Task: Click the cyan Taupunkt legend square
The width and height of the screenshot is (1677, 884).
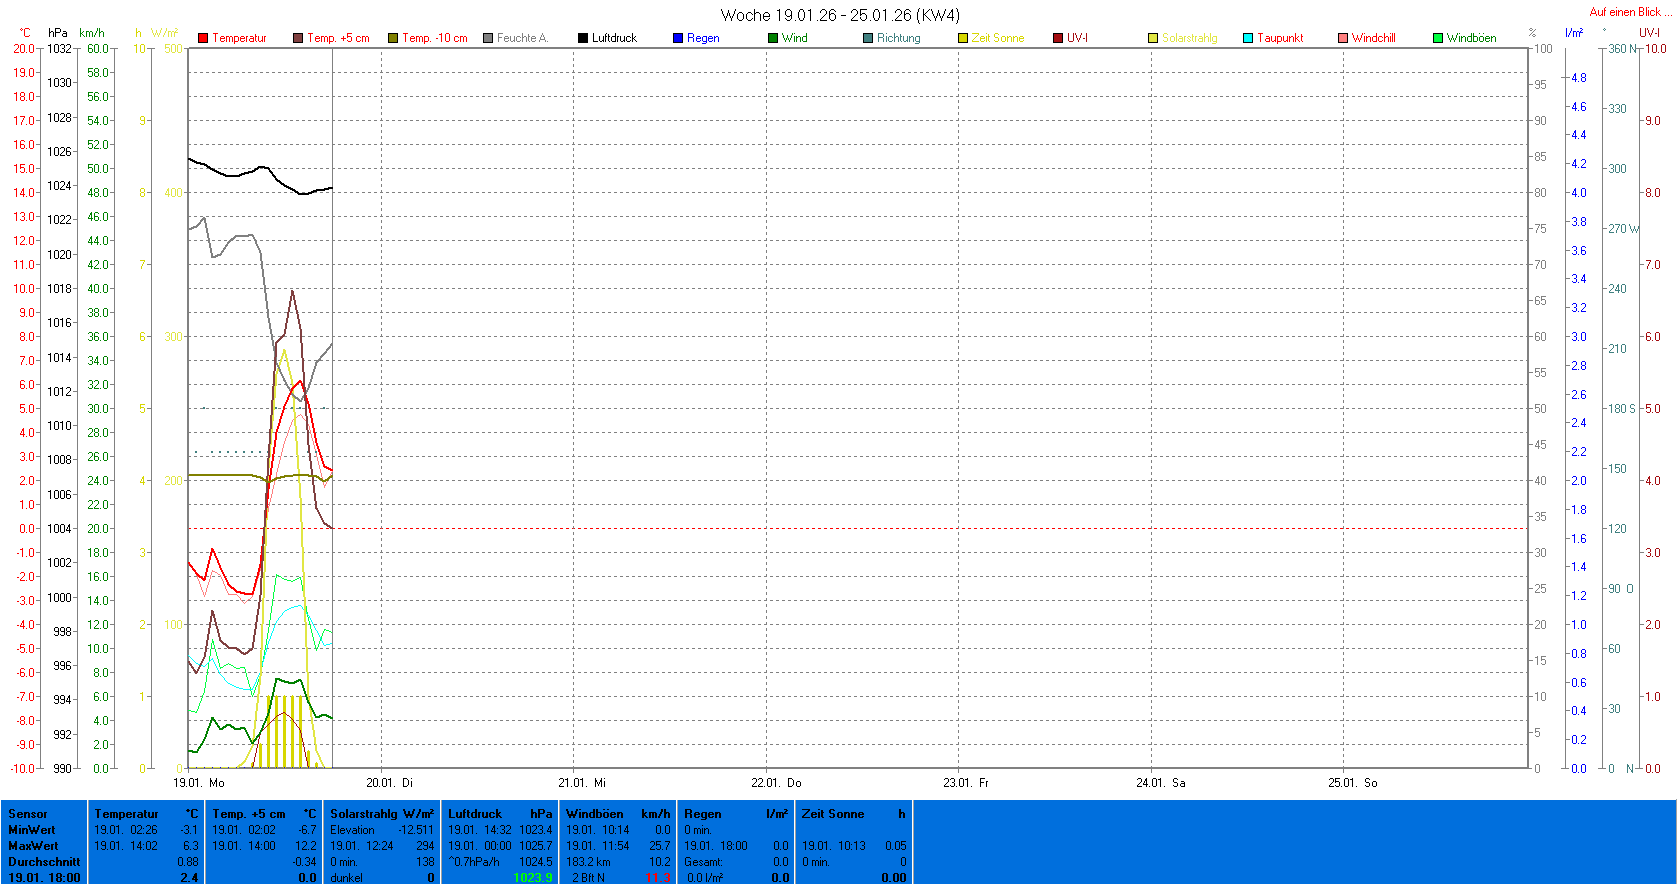Action: coord(1248,38)
